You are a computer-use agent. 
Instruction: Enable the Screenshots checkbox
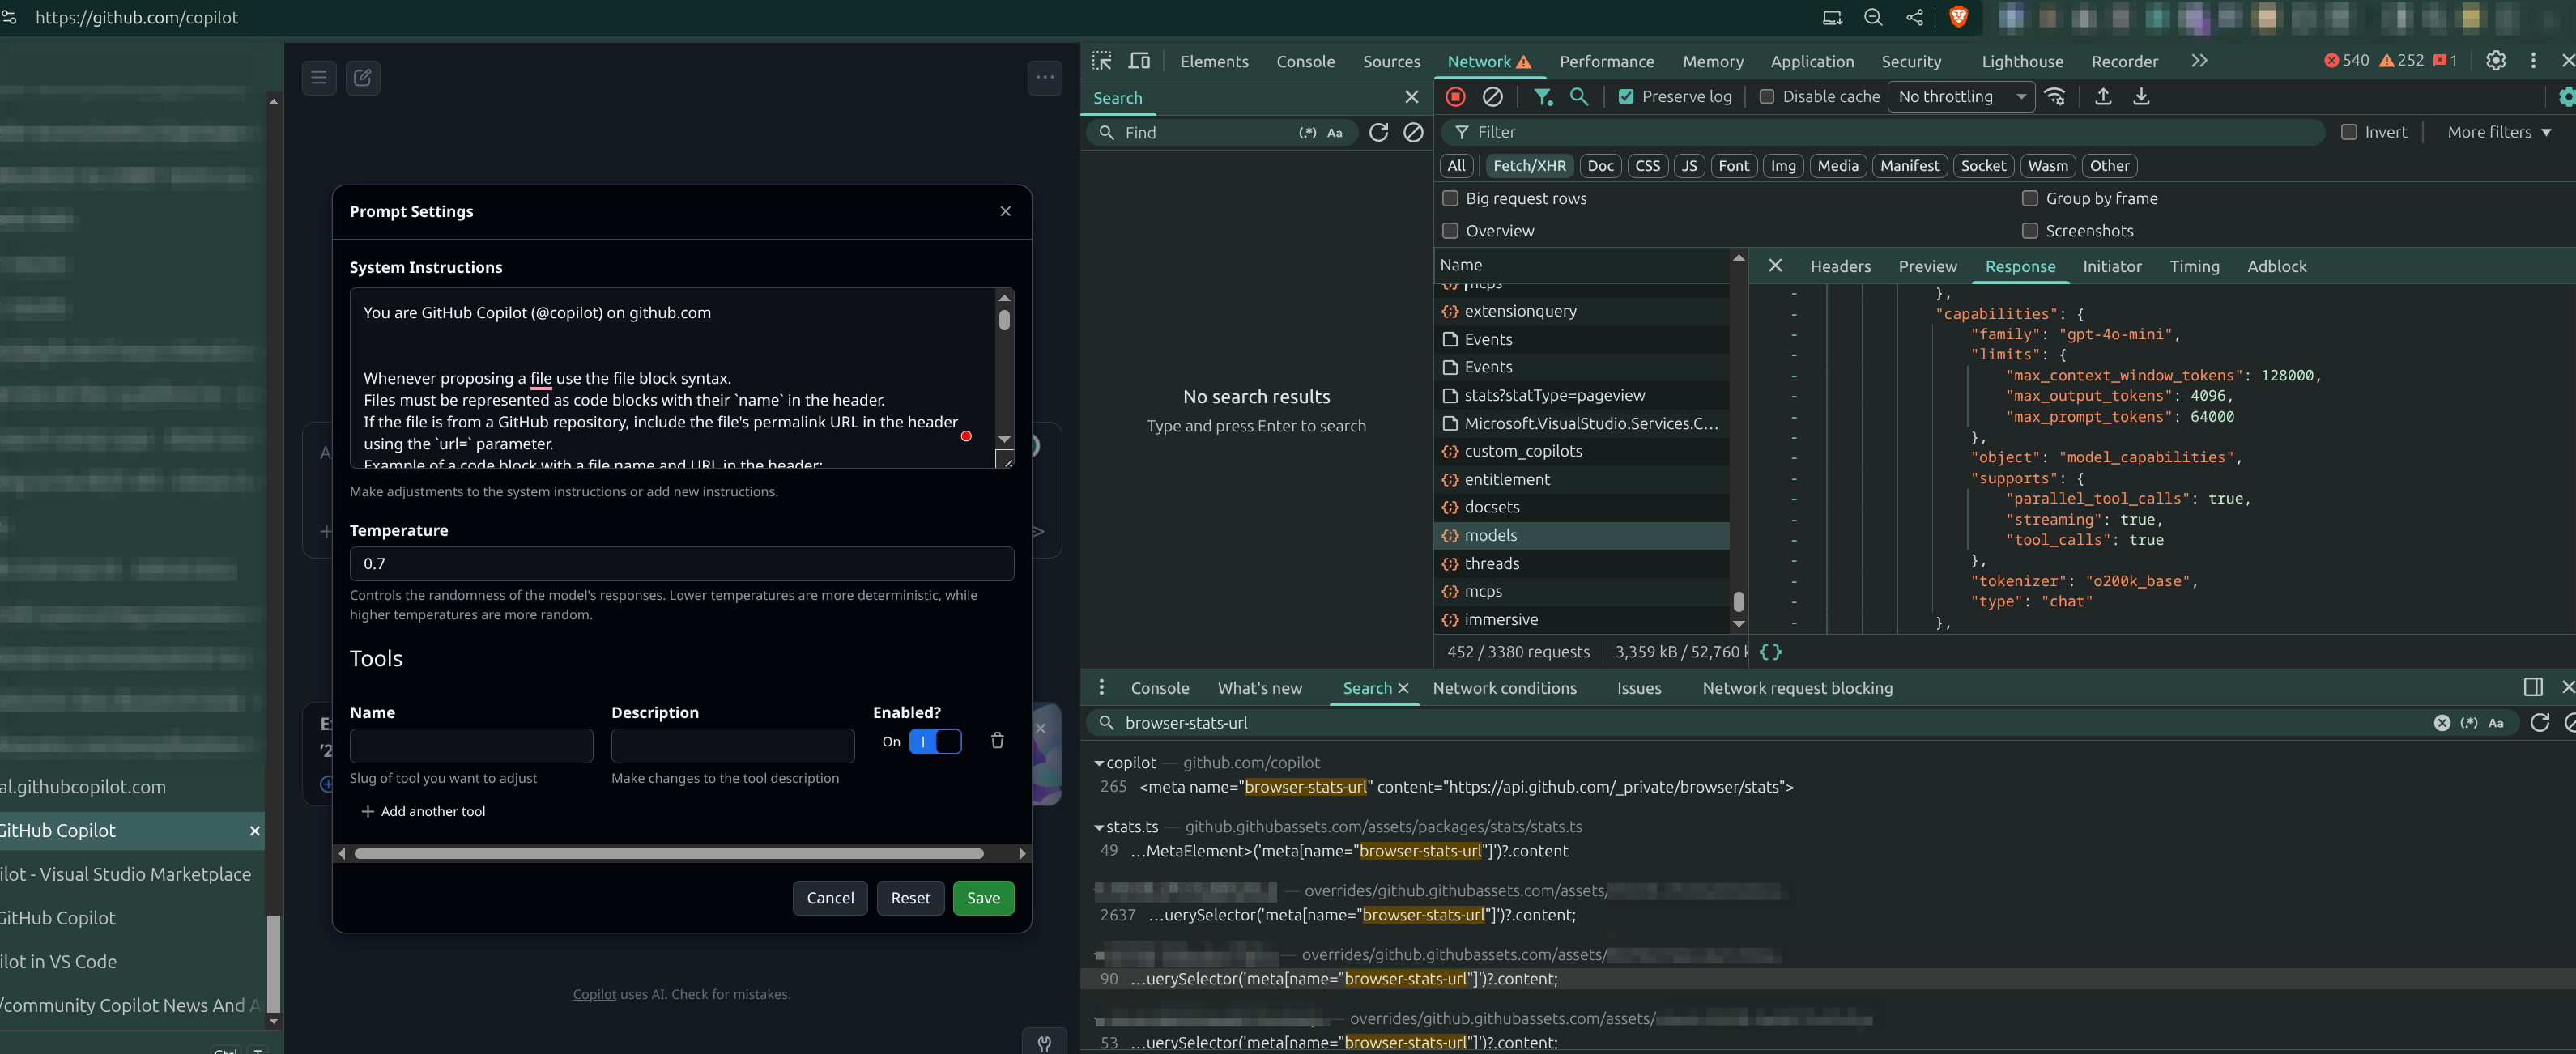(x=2030, y=231)
